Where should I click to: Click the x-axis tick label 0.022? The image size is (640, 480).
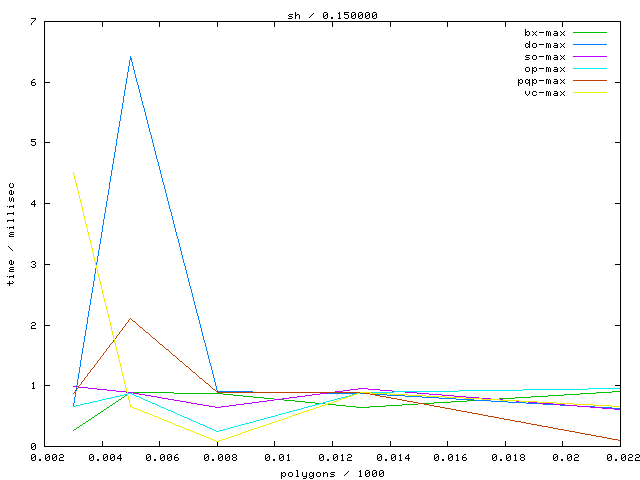(620, 458)
